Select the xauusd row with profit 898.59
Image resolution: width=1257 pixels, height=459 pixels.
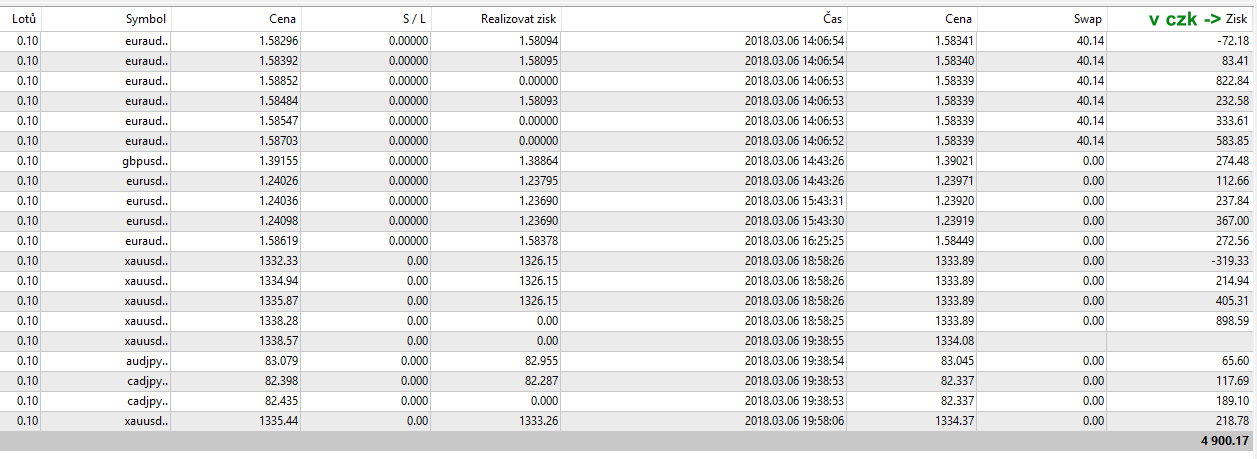(628, 320)
